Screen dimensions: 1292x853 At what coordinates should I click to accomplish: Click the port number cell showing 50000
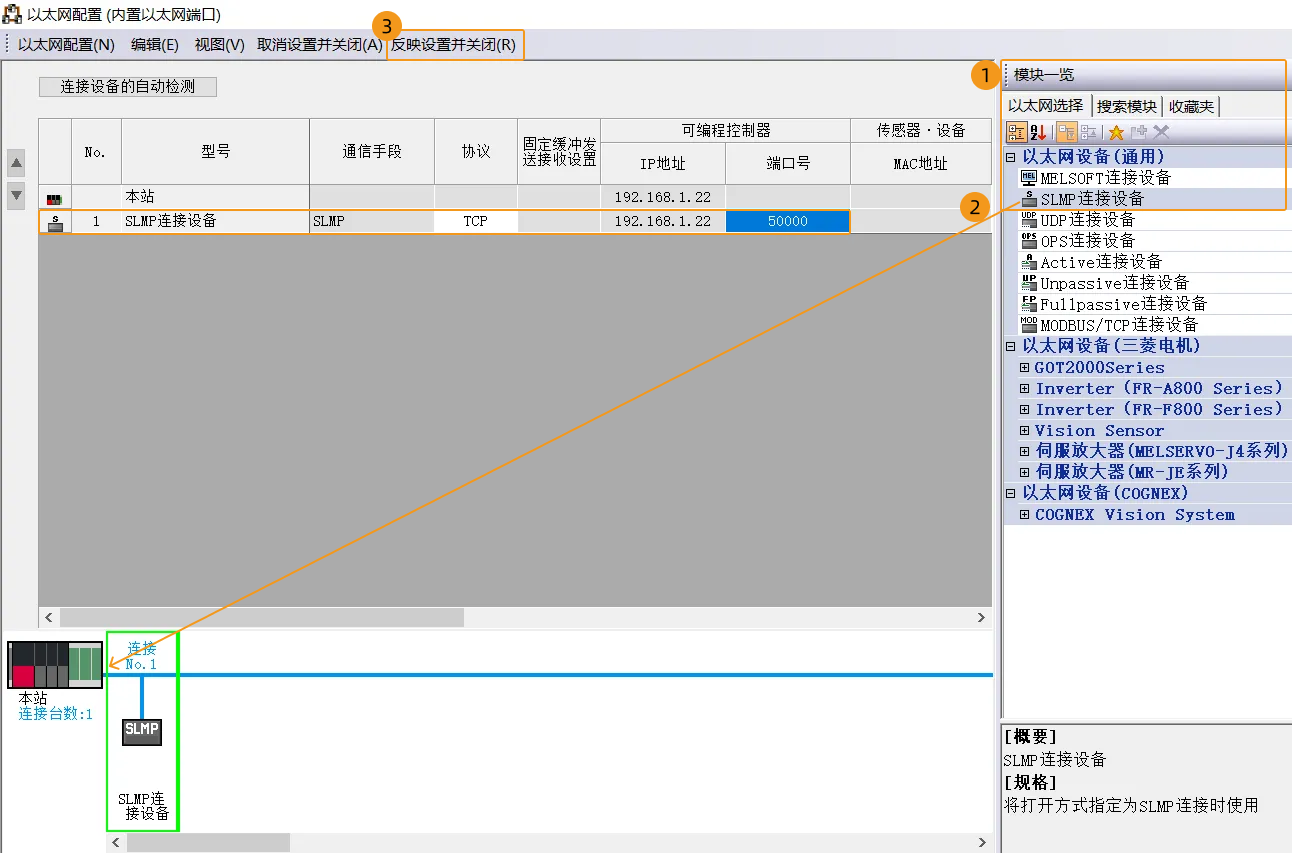788,221
